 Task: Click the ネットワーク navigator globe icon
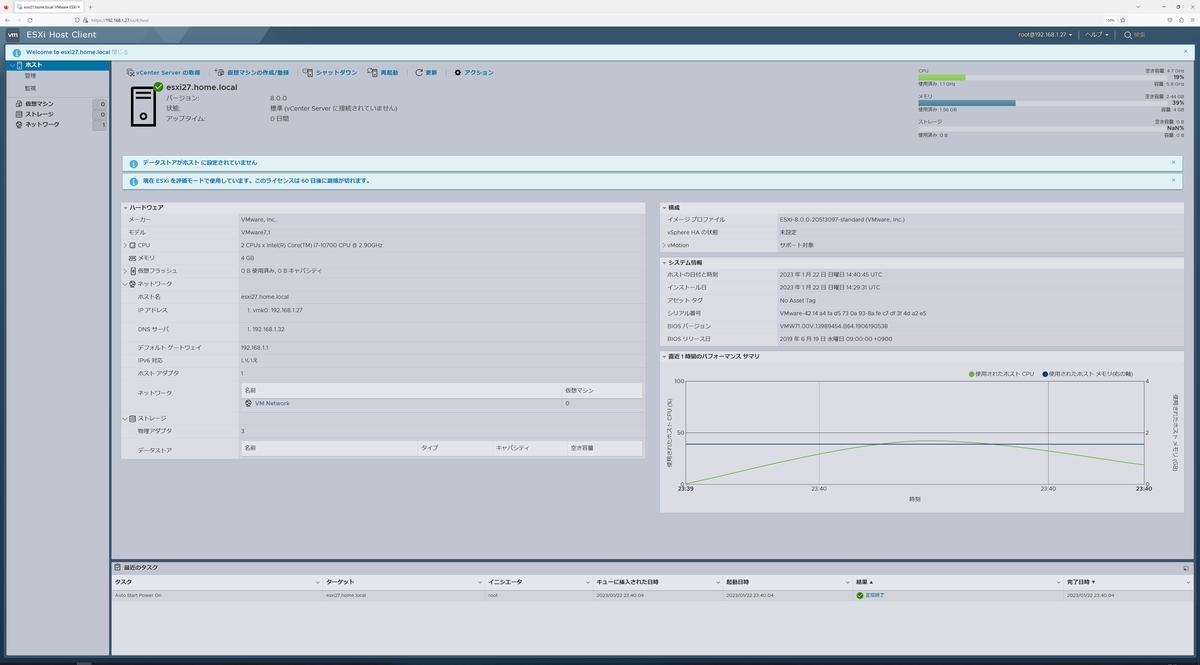point(19,125)
